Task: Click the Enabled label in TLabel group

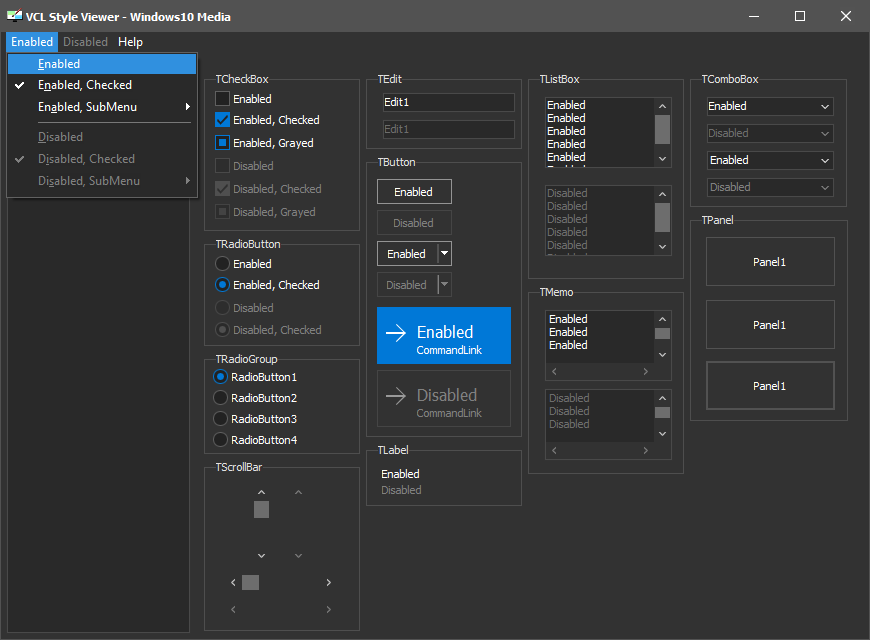Action: click(x=400, y=474)
